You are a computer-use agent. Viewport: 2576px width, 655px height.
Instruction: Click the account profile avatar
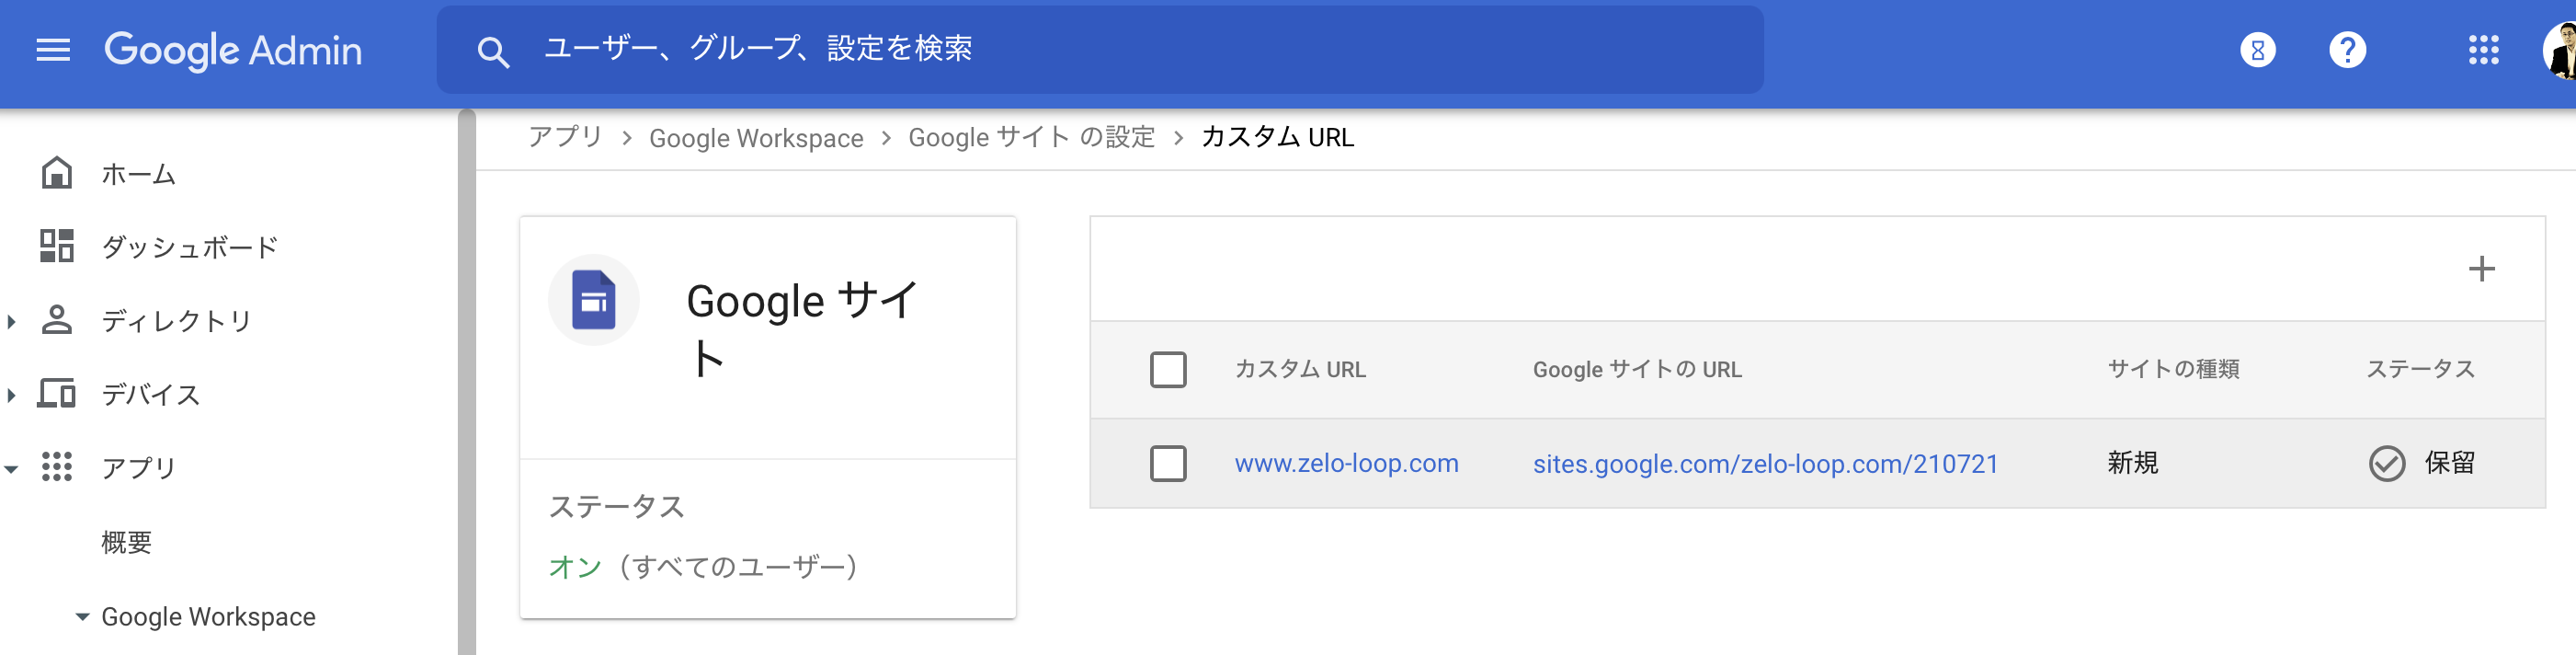coord(2560,50)
